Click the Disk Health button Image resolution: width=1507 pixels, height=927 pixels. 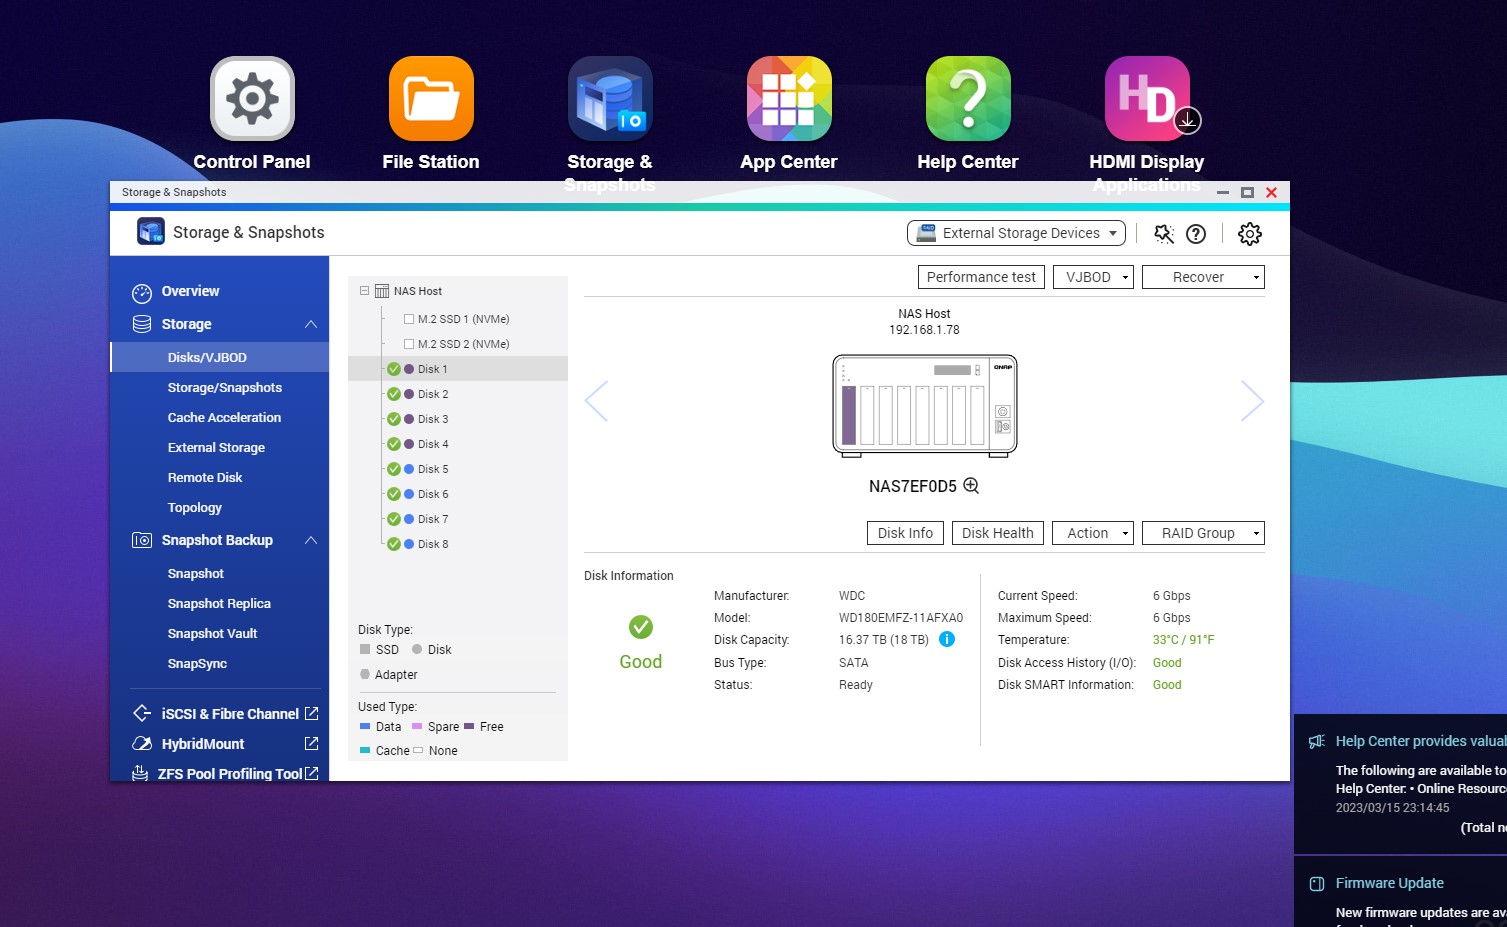(x=997, y=533)
